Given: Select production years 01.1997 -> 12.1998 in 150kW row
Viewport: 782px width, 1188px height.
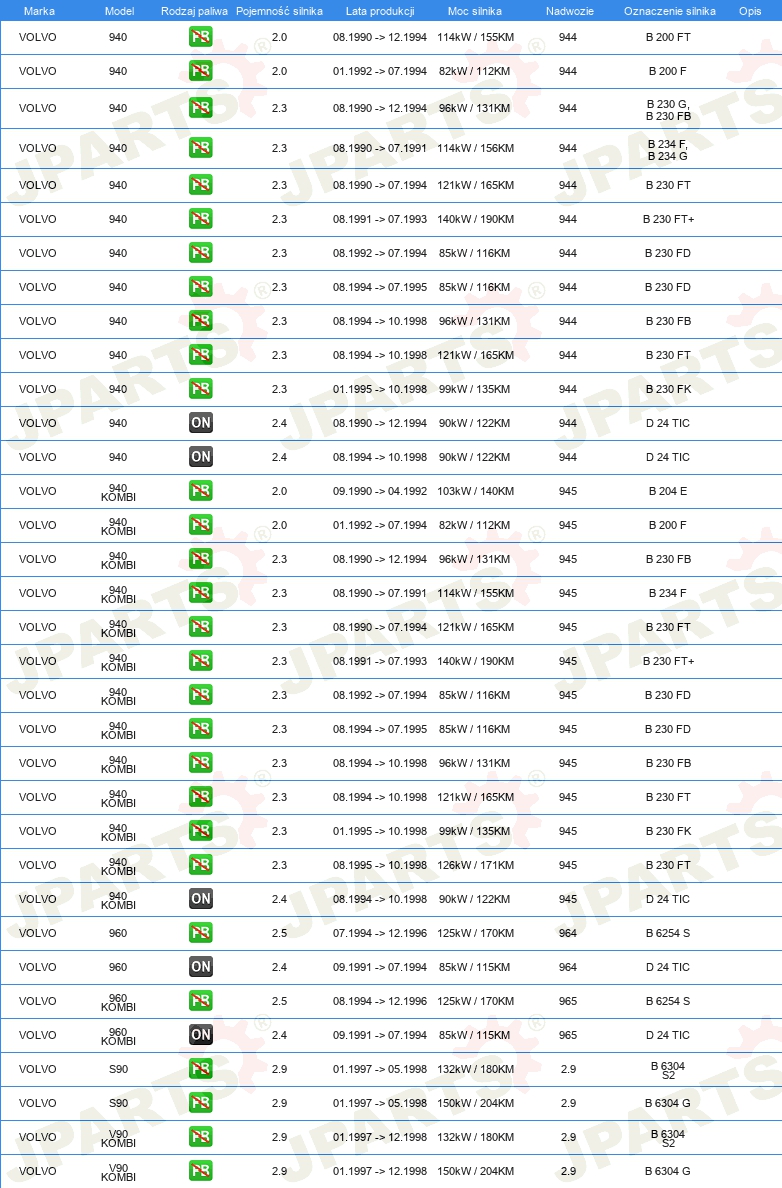Looking at the screenshot, I should (380, 1171).
